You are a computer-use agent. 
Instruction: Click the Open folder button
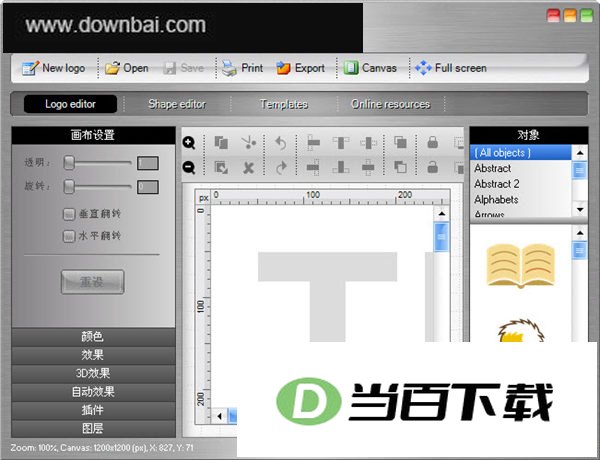pyautogui.click(x=127, y=68)
